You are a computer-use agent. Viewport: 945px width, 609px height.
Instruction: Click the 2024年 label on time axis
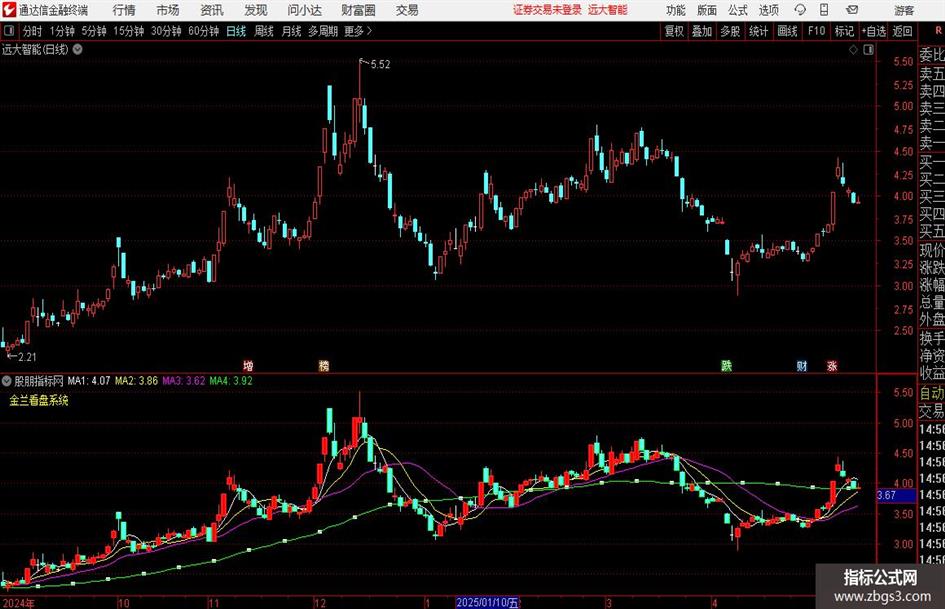point(18,603)
